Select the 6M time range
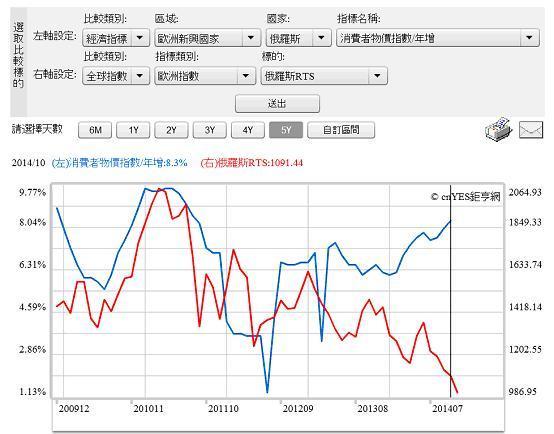This screenshot has width=554, height=434. tap(95, 130)
